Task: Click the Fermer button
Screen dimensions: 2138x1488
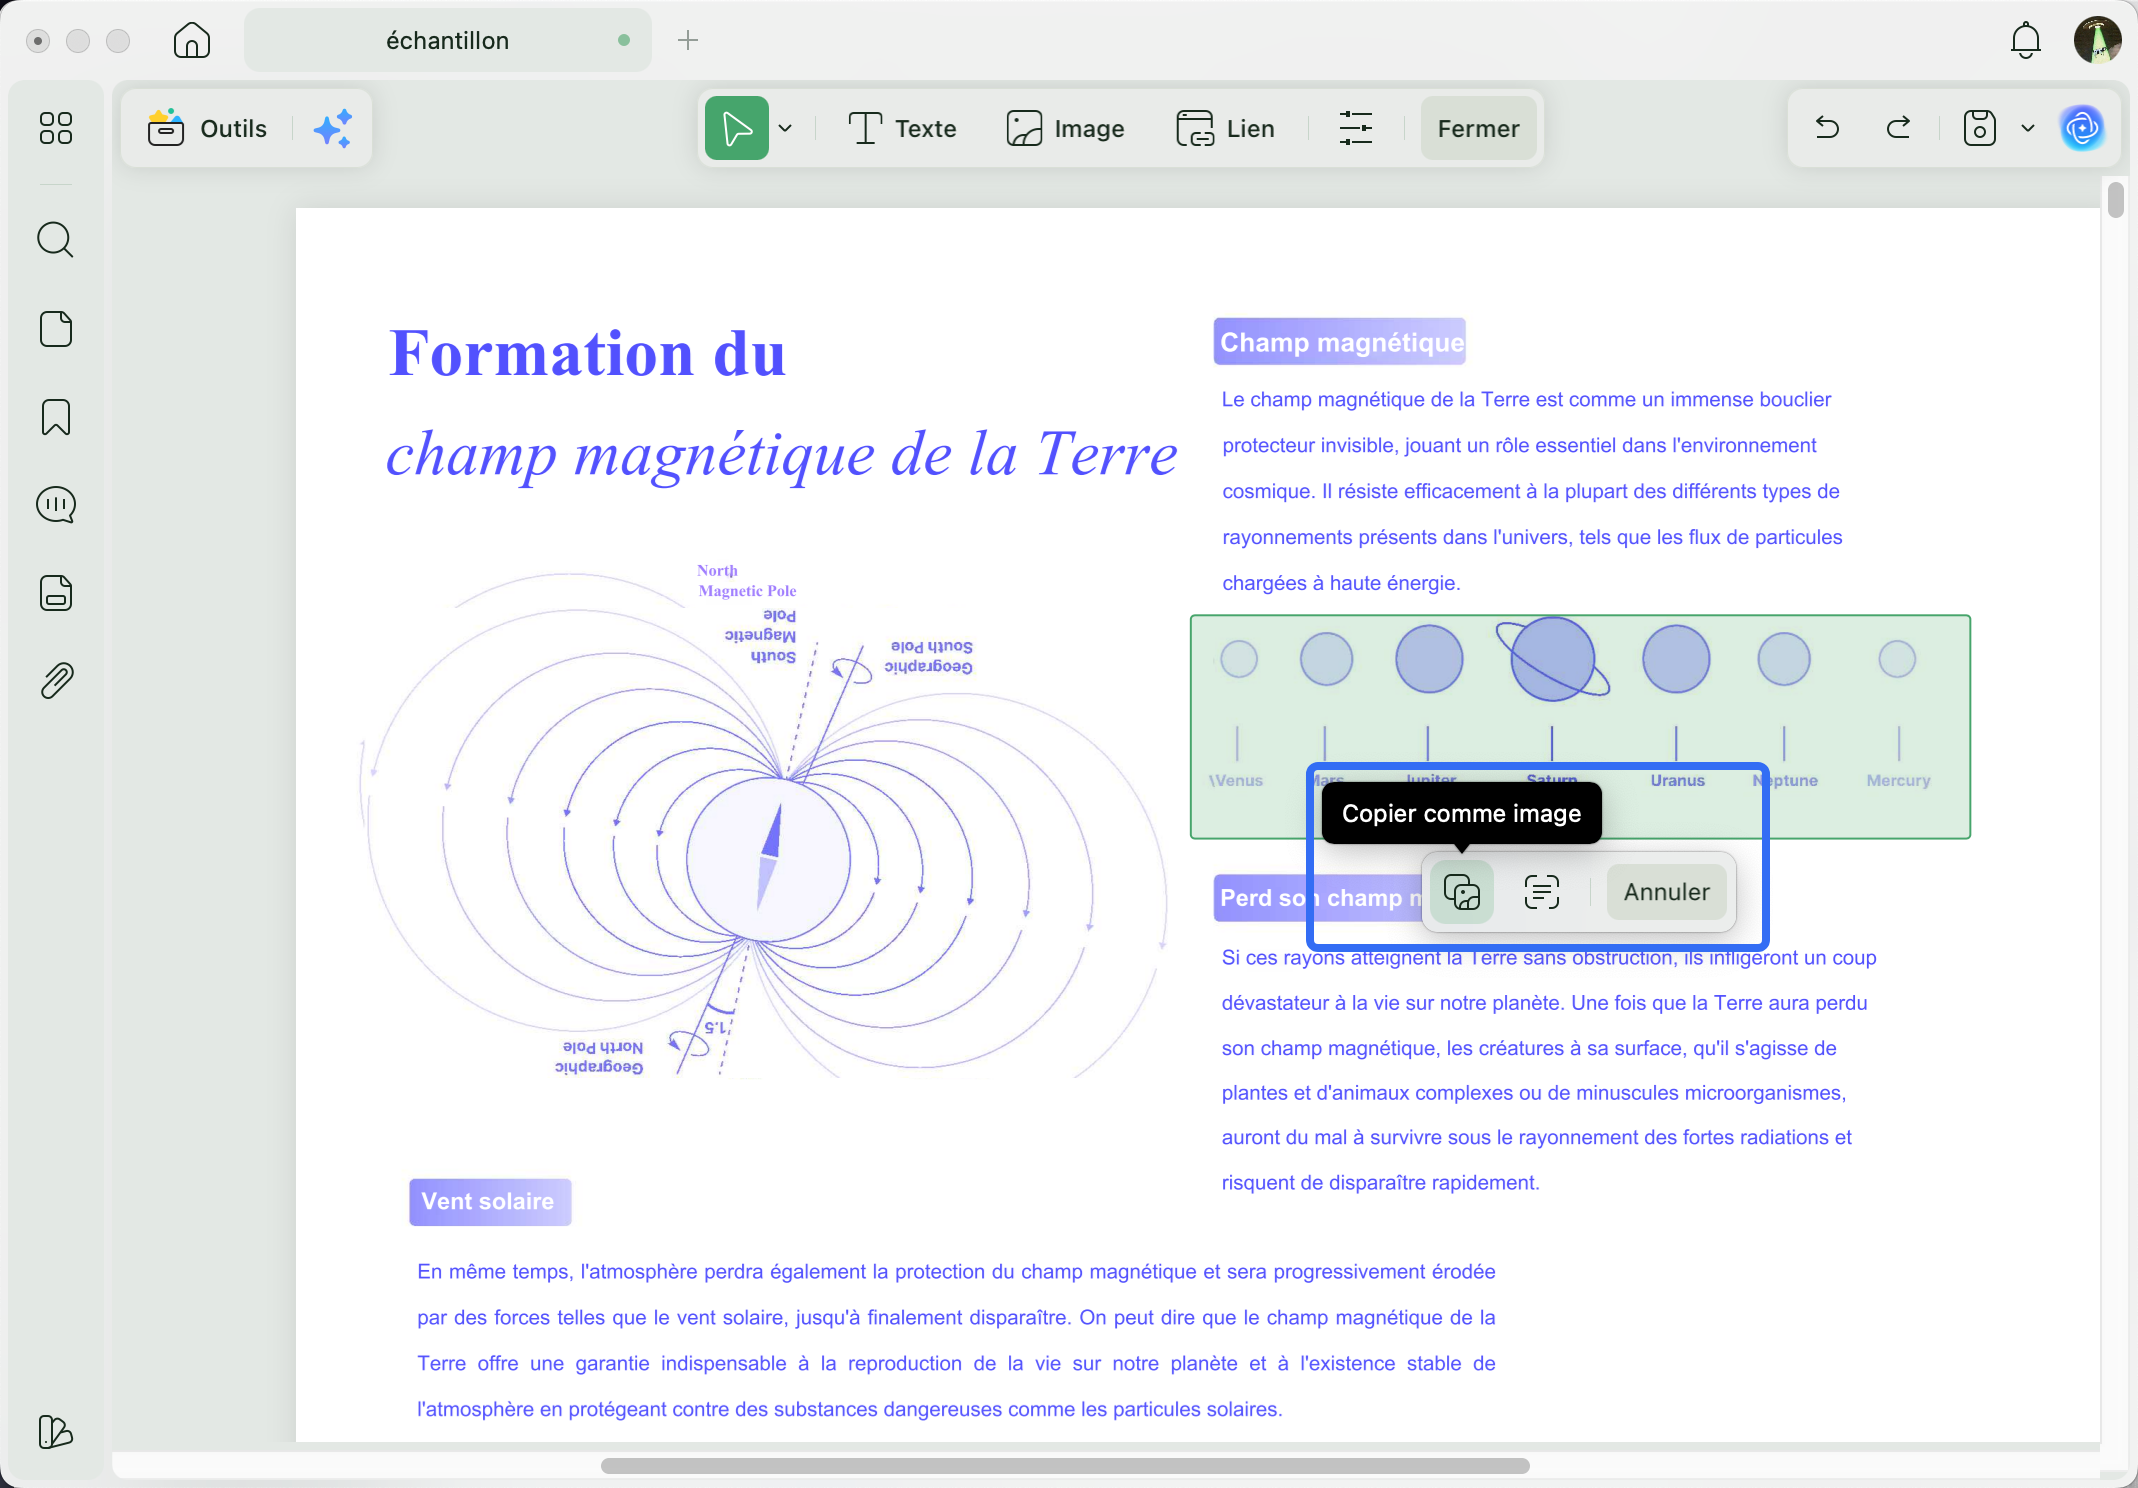Action: pyautogui.click(x=1478, y=128)
